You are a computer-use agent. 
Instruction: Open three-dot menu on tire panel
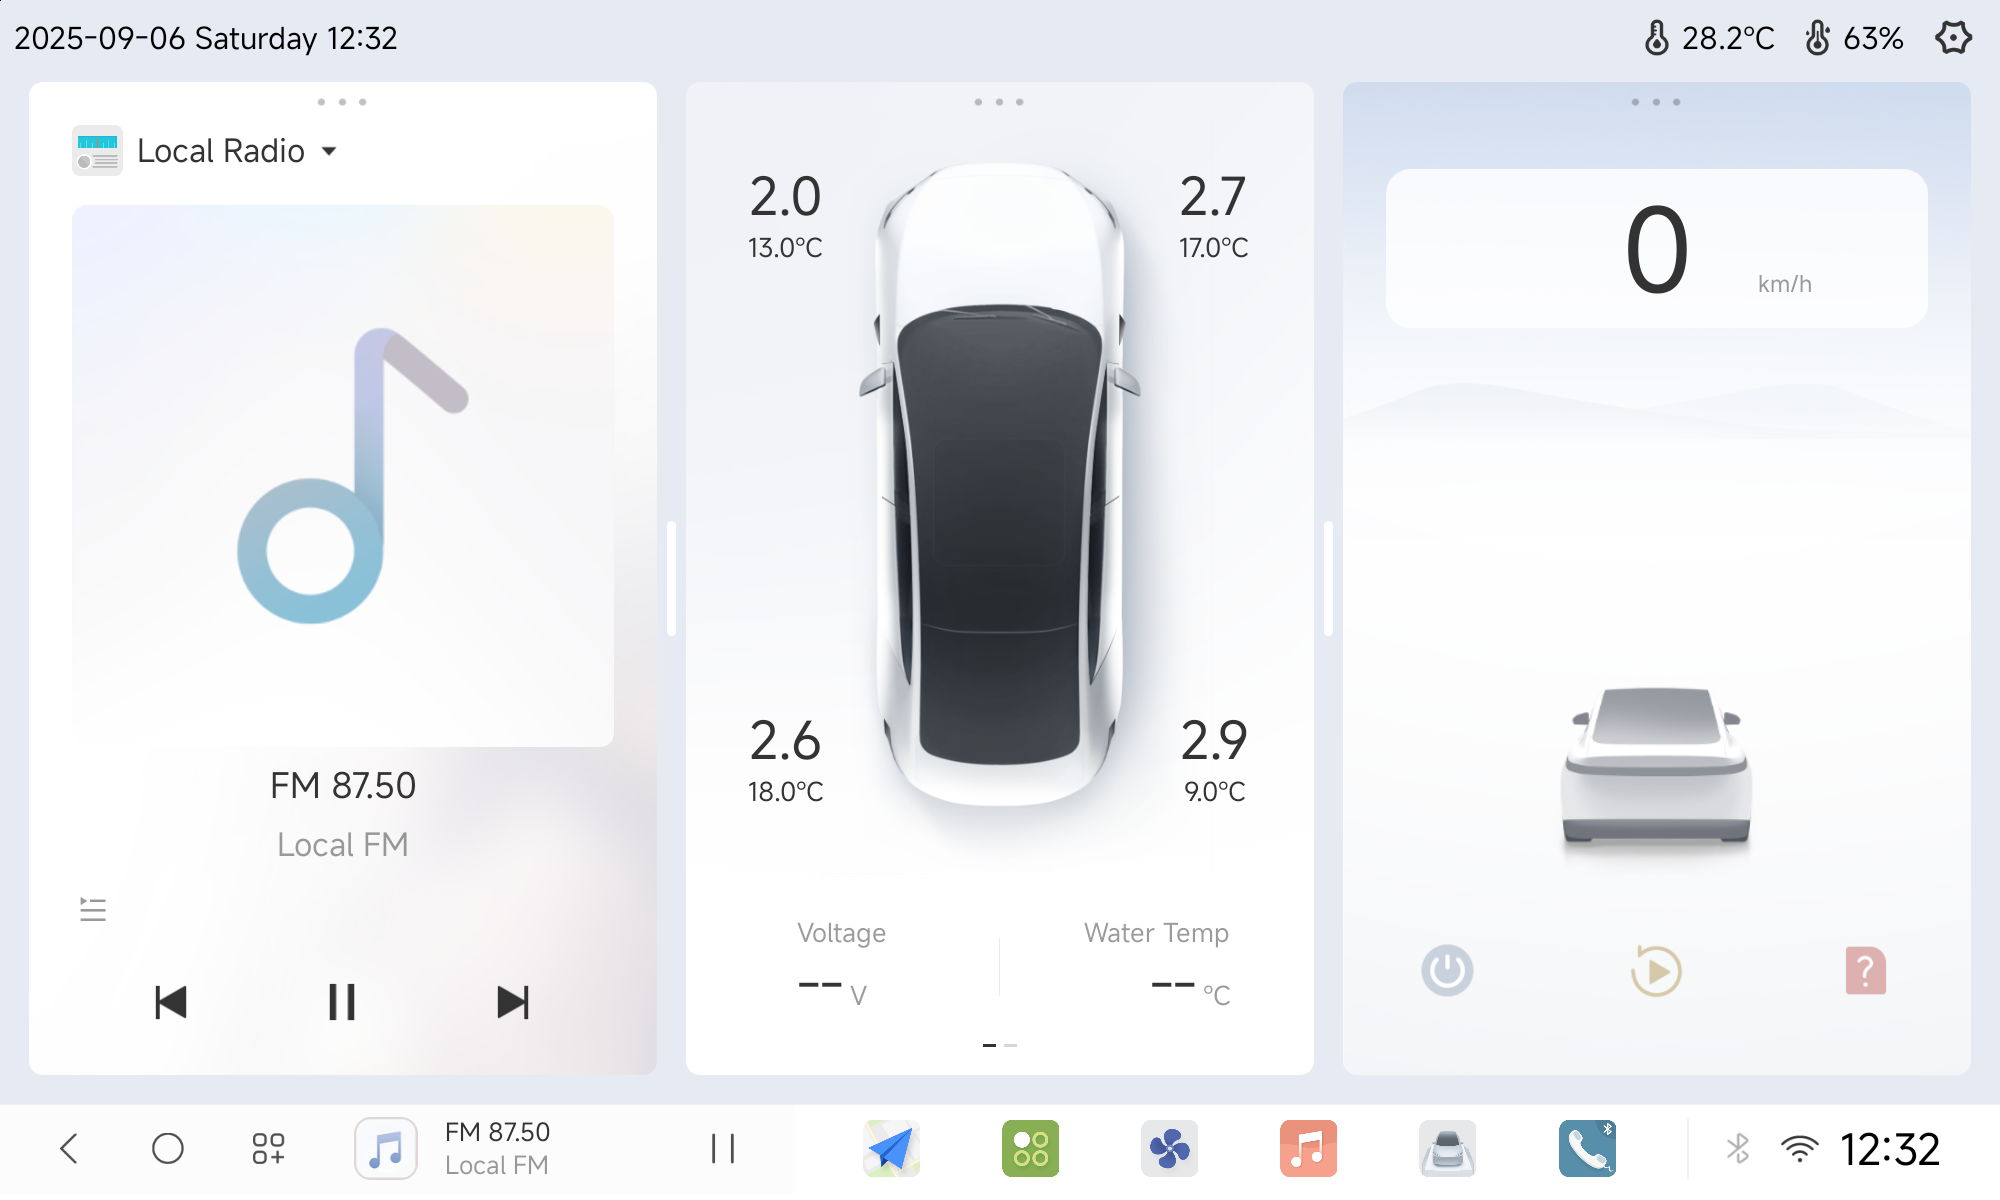[998, 102]
